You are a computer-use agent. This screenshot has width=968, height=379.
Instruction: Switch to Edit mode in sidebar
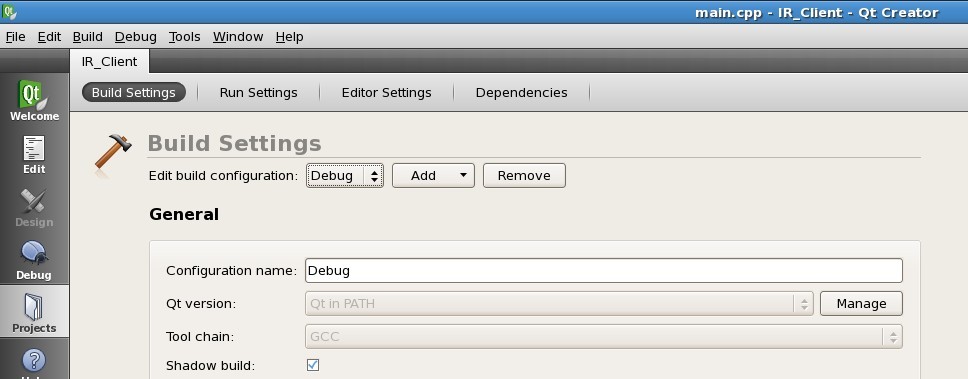click(34, 148)
